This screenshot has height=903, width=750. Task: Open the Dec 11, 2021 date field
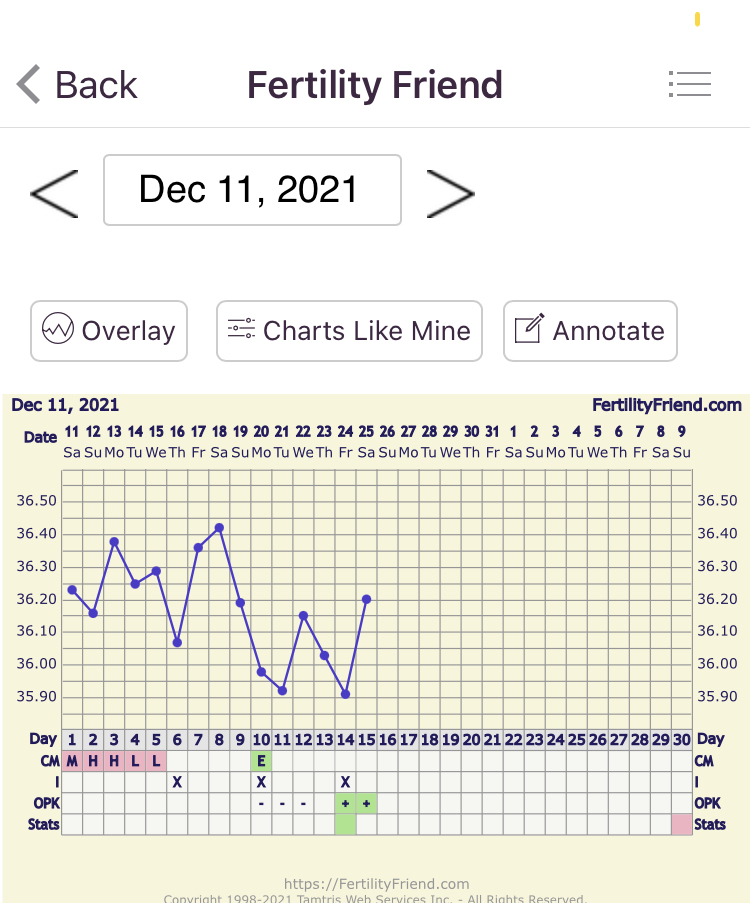(252, 190)
